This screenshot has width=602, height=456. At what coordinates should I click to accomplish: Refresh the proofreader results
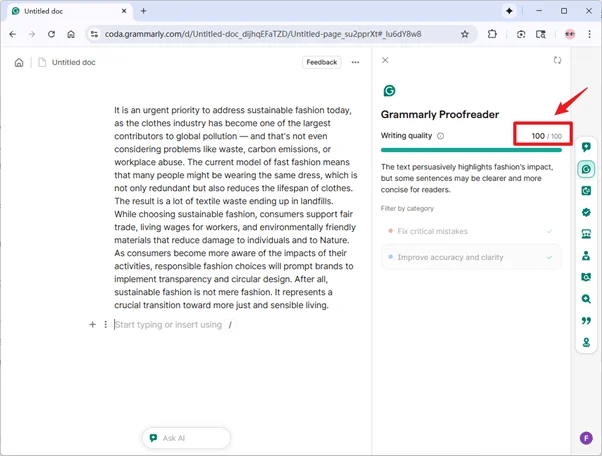pyautogui.click(x=557, y=61)
